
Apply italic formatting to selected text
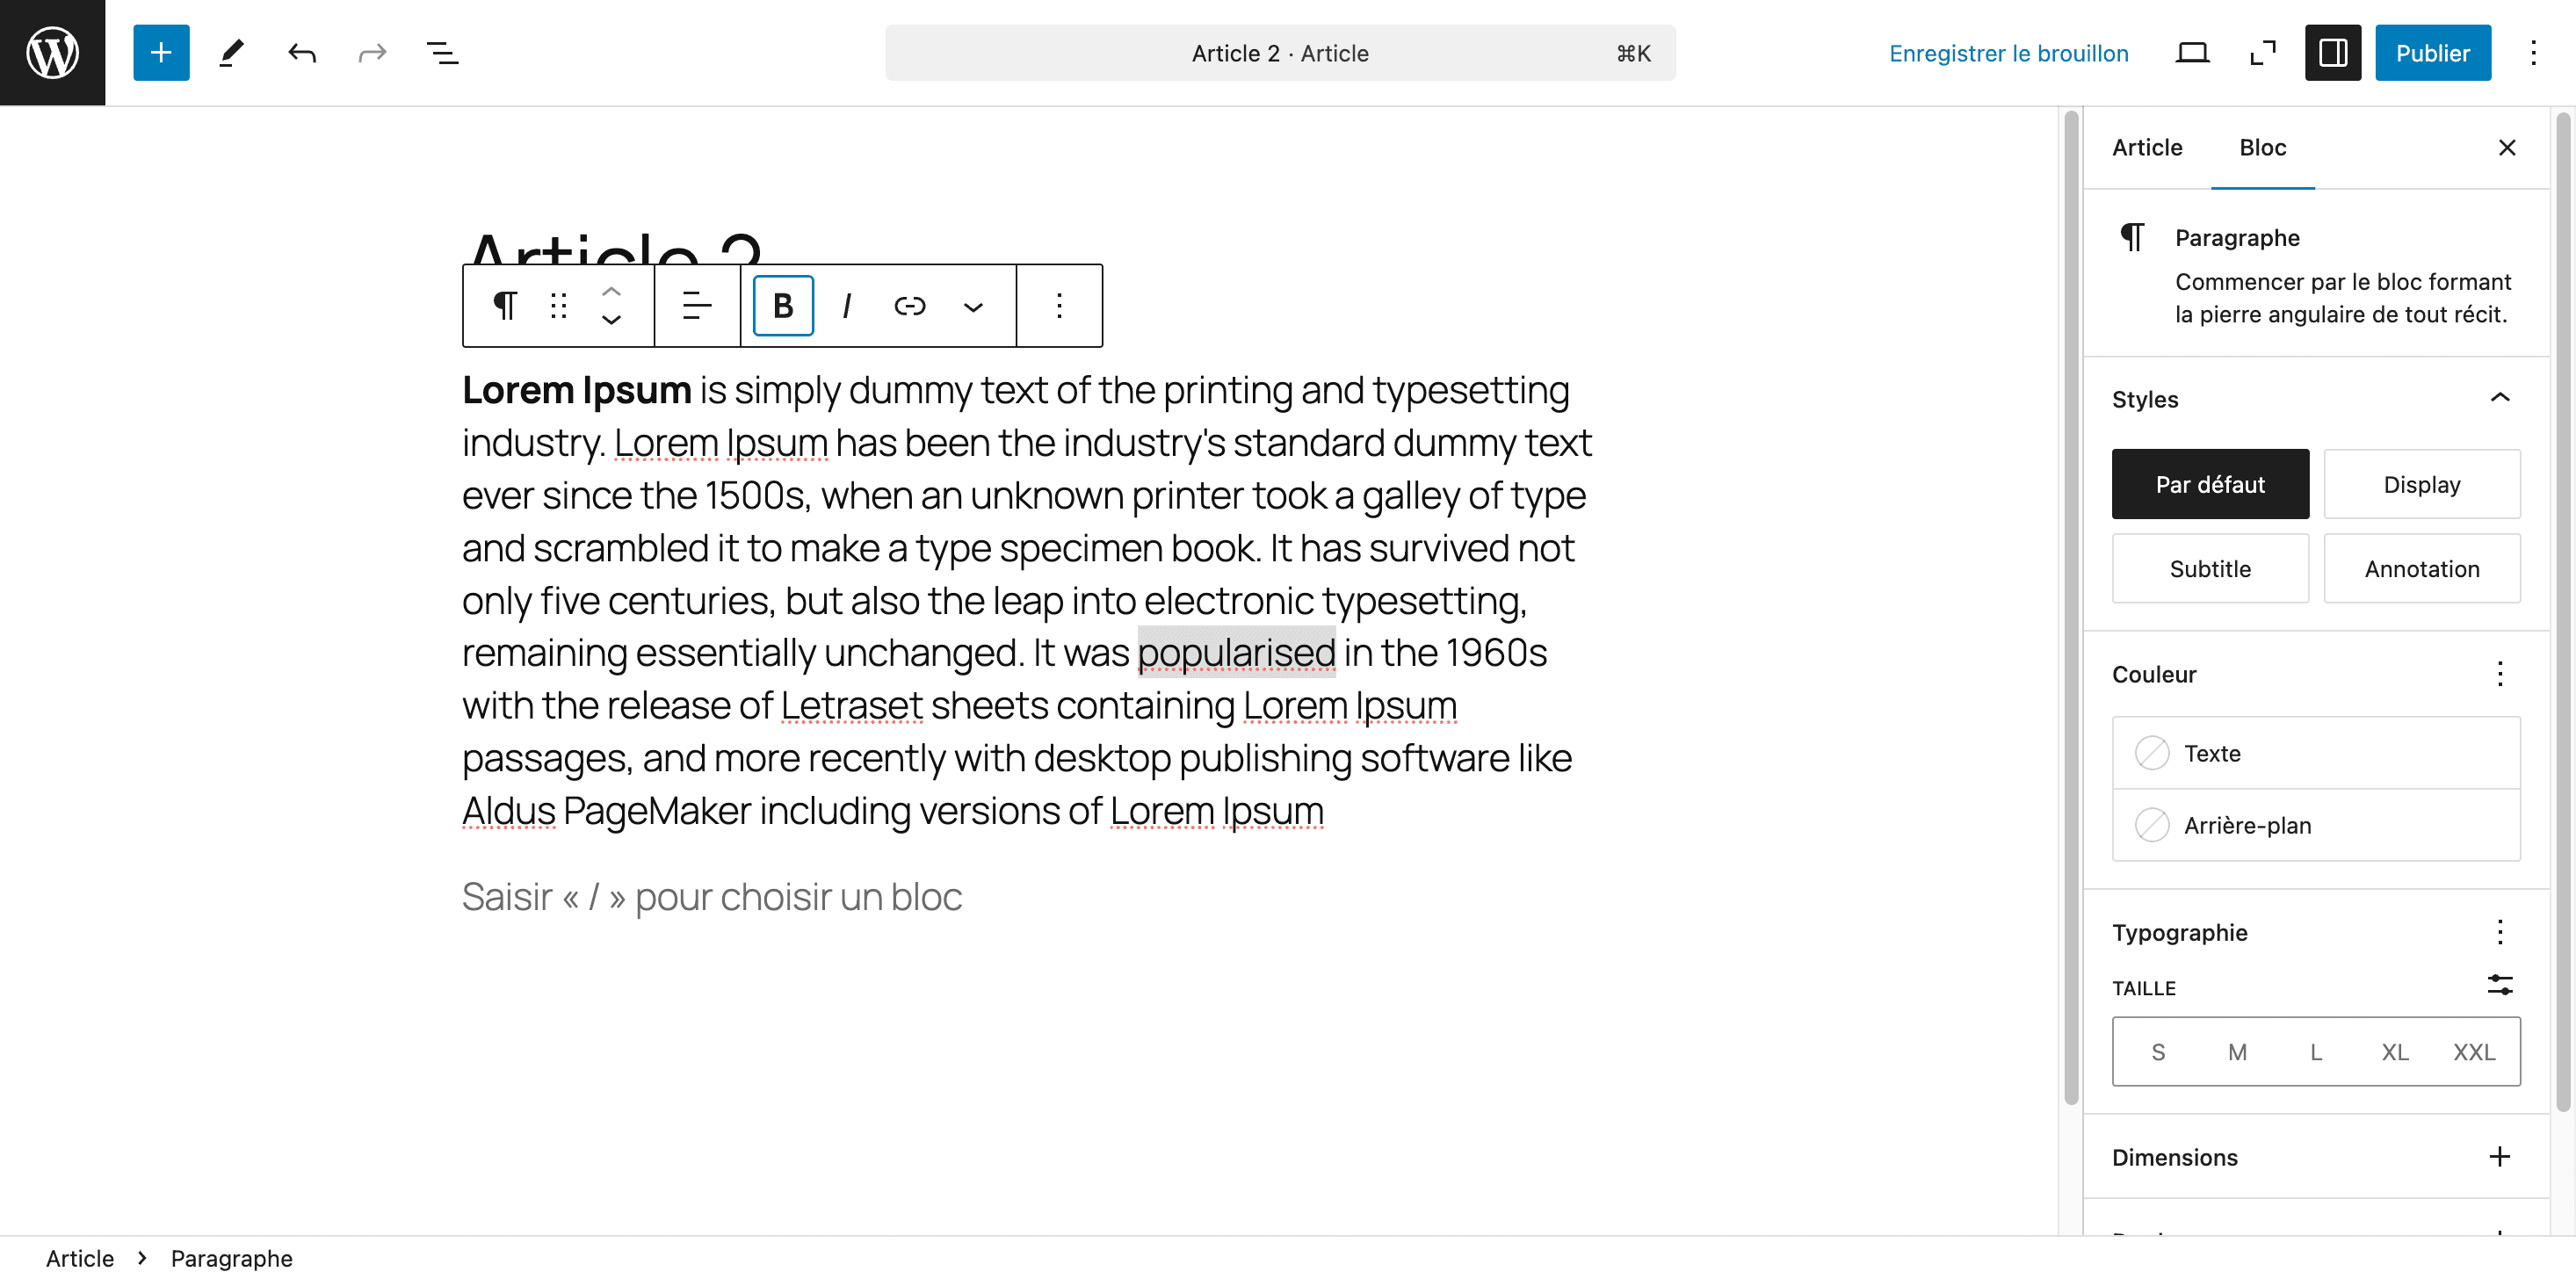[x=846, y=305]
